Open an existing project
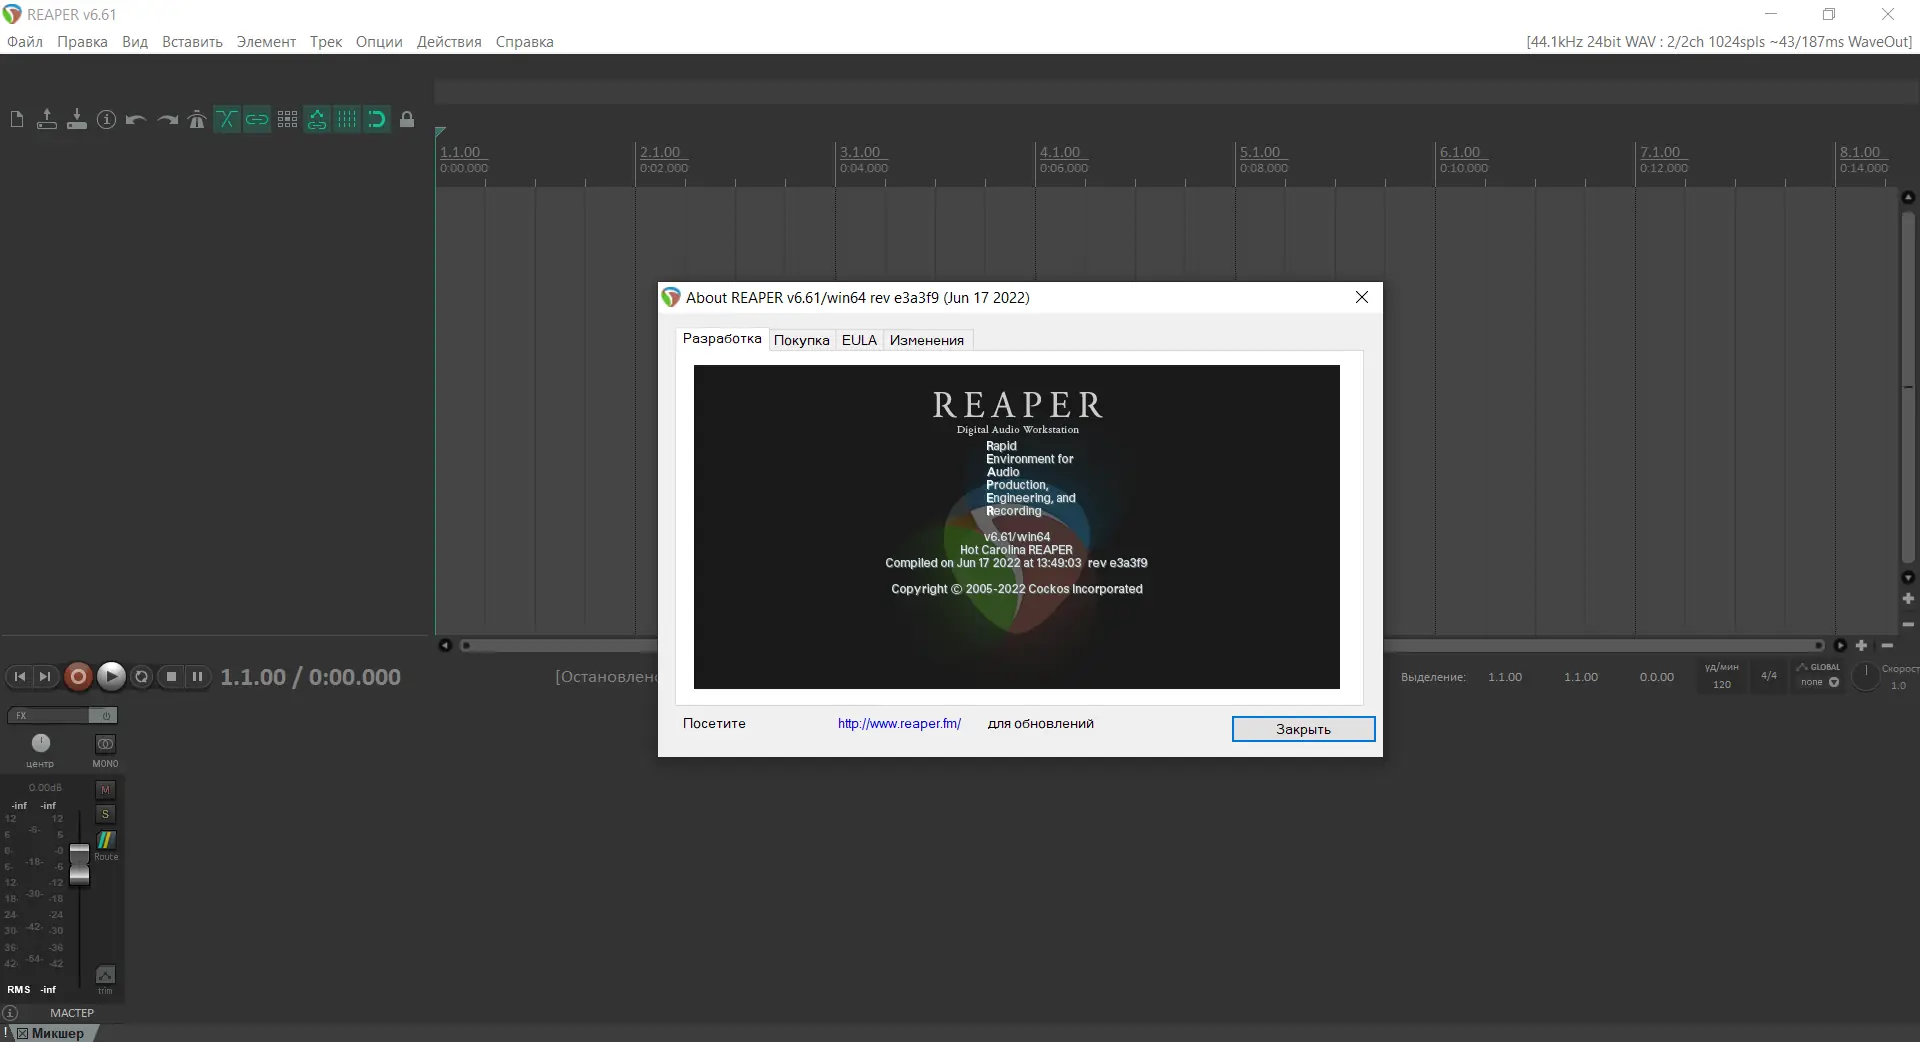This screenshot has height=1042, width=1920. (47, 119)
